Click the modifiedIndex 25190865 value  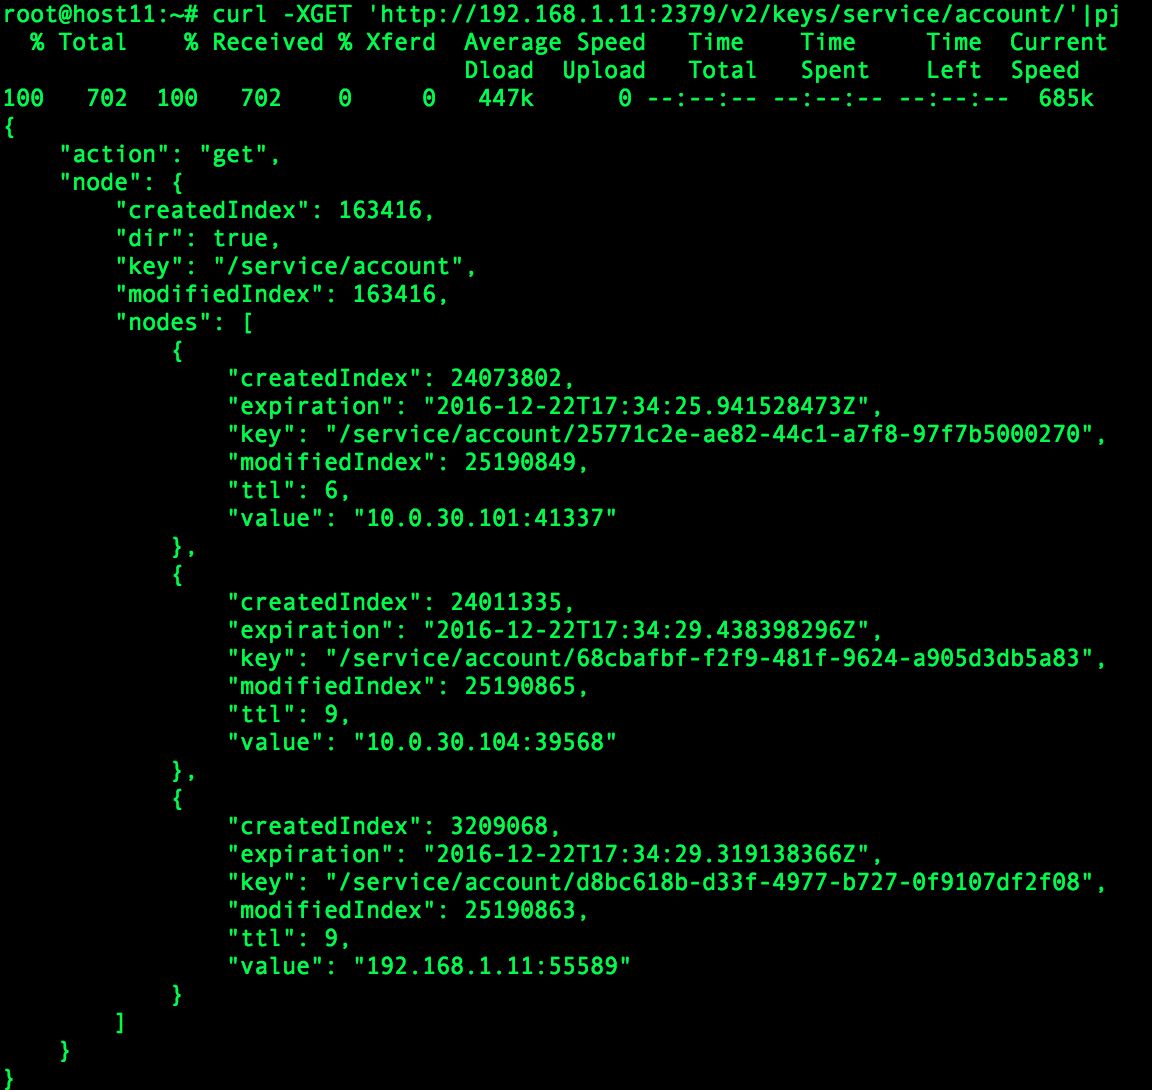520,687
